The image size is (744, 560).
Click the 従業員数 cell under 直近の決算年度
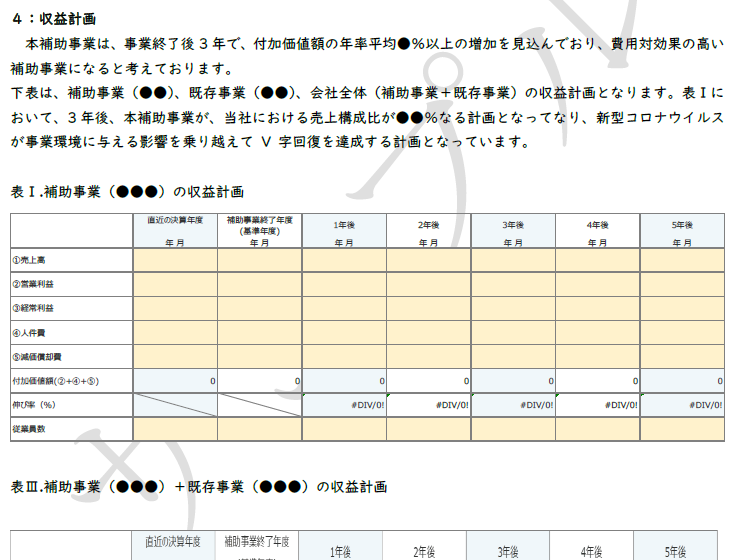pyautogui.click(x=175, y=429)
